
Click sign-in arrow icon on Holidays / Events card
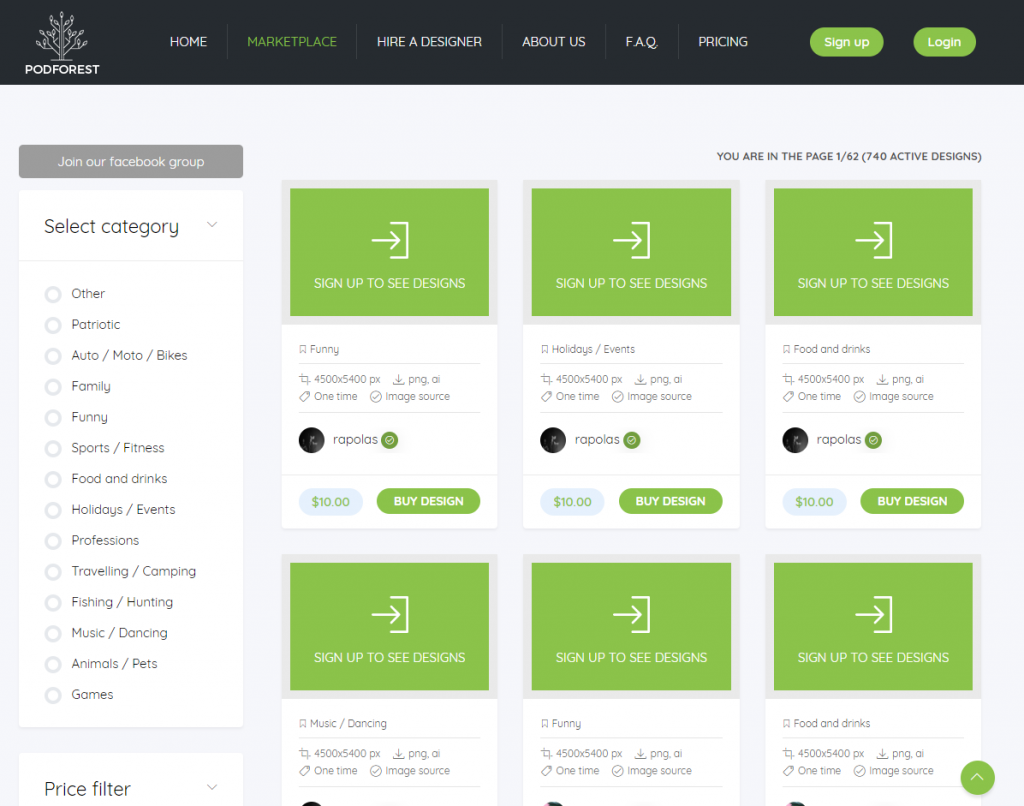tap(632, 240)
